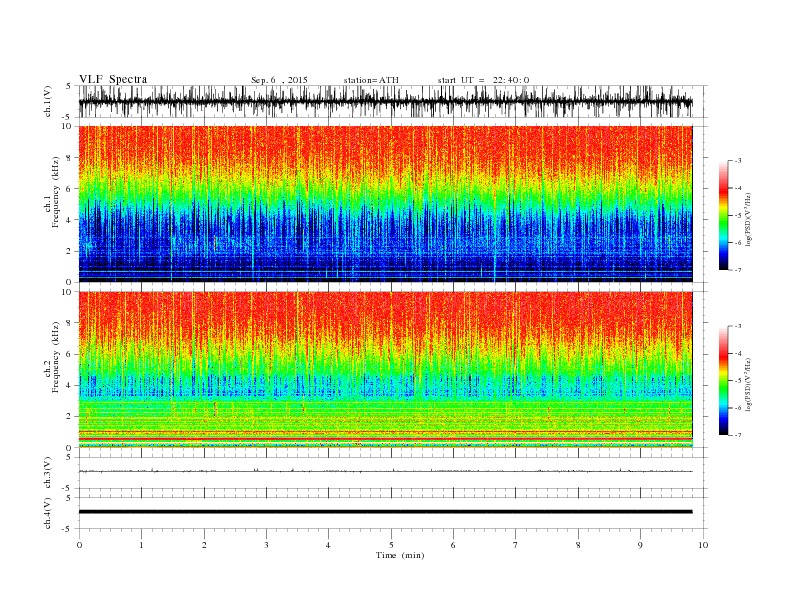Click inside the ch.2 spectrogram panel
Image resolution: width=792 pixels, height=612 pixels.
coord(385,369)
